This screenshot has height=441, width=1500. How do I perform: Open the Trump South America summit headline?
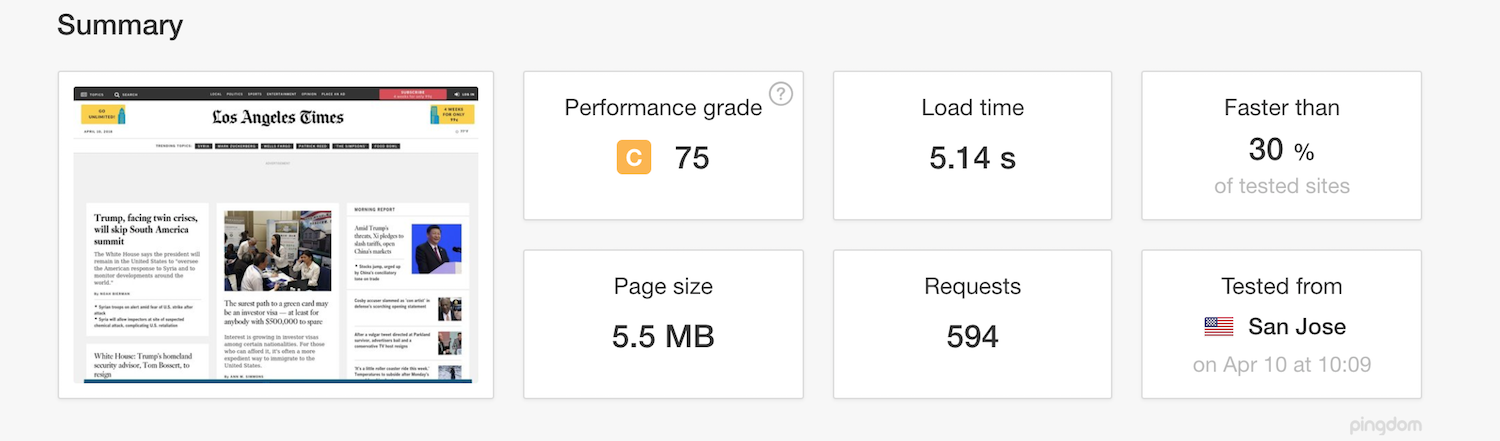coord(140,229)
